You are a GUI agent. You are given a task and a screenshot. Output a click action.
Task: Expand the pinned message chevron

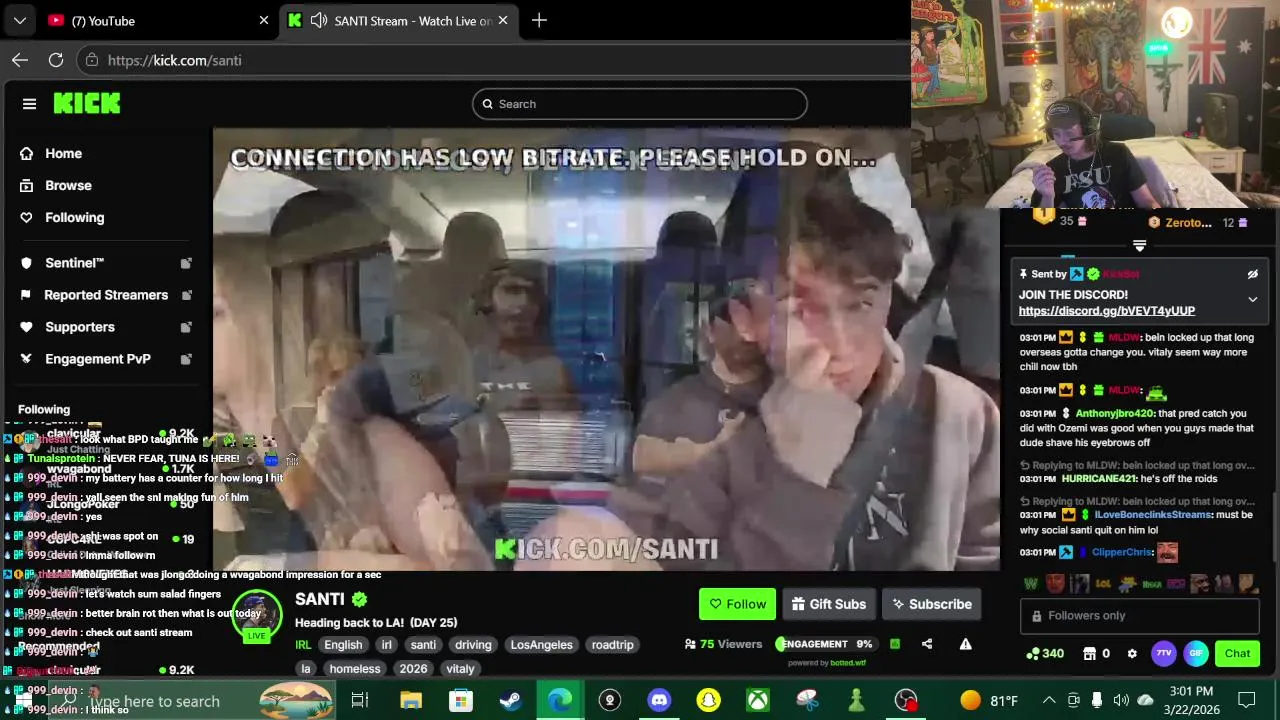1252,299
